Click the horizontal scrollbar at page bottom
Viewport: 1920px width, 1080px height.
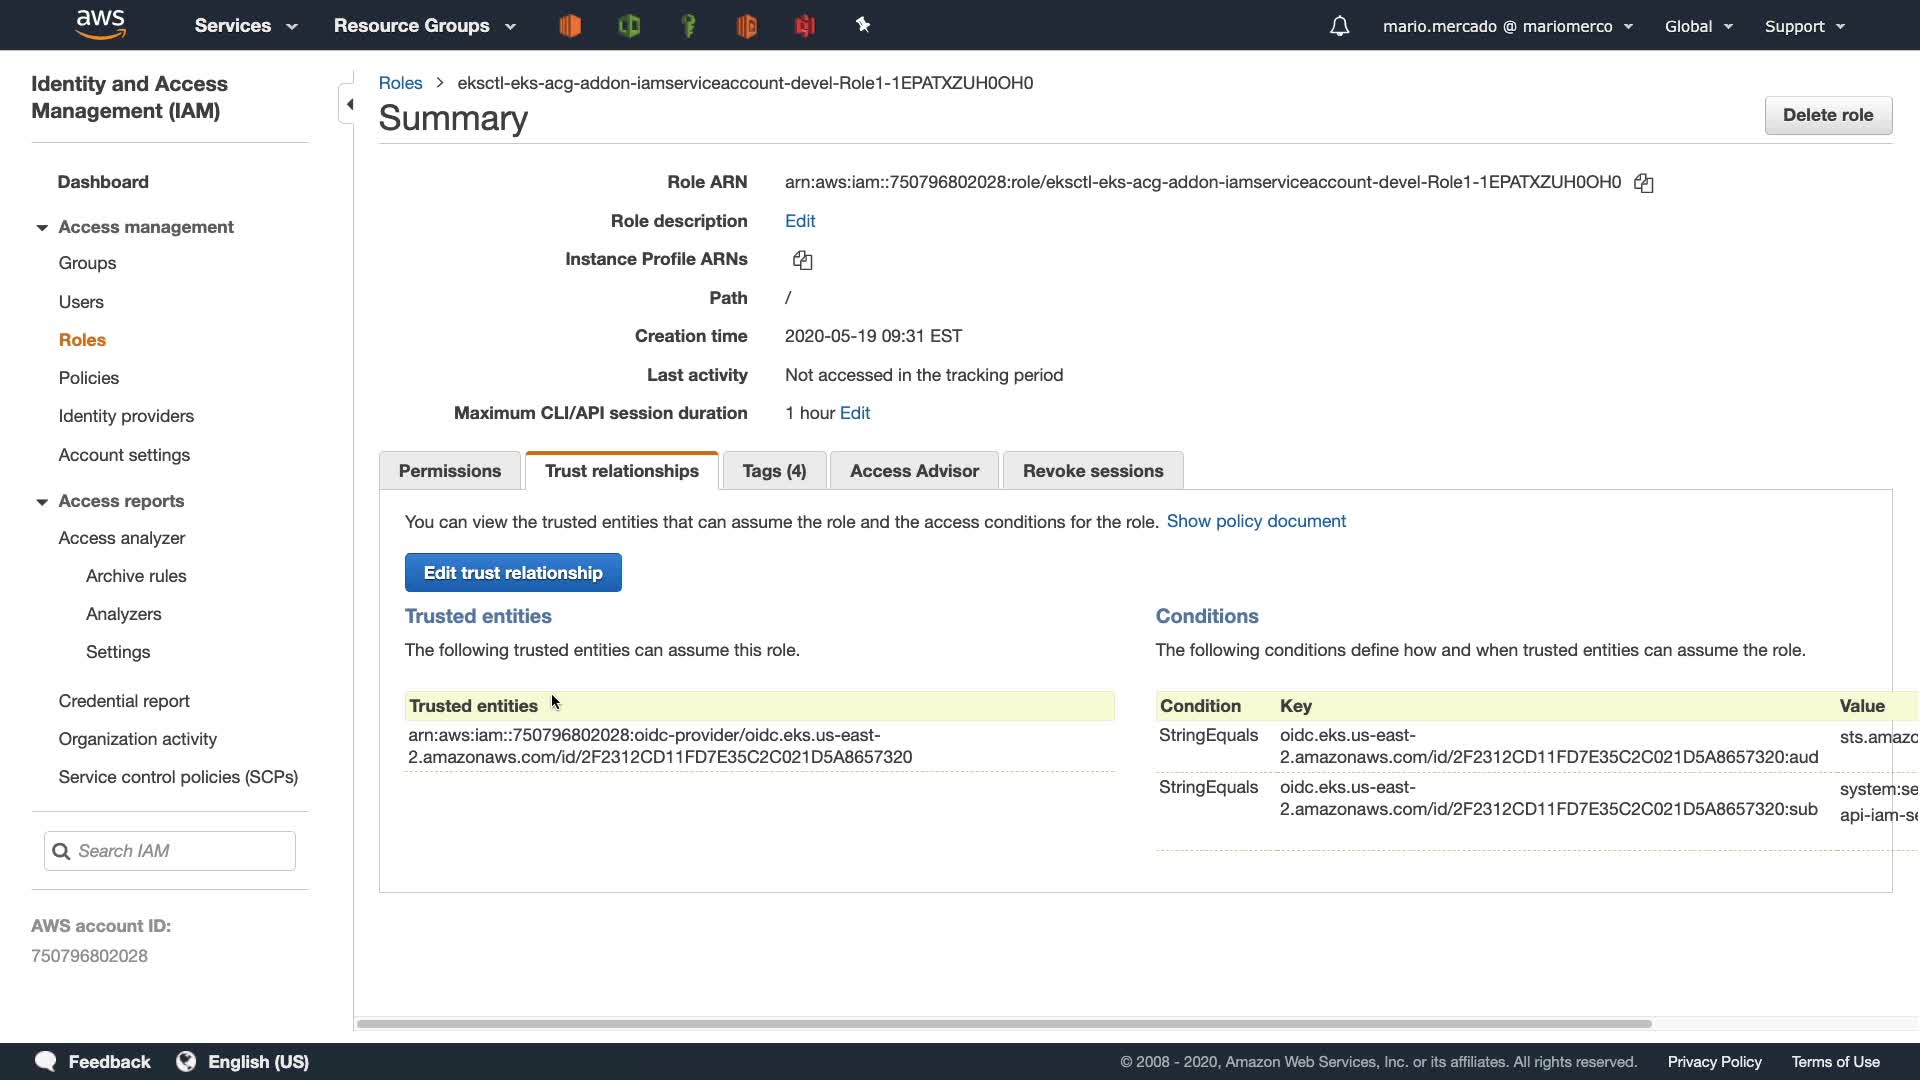[x=1003, y=1024]
